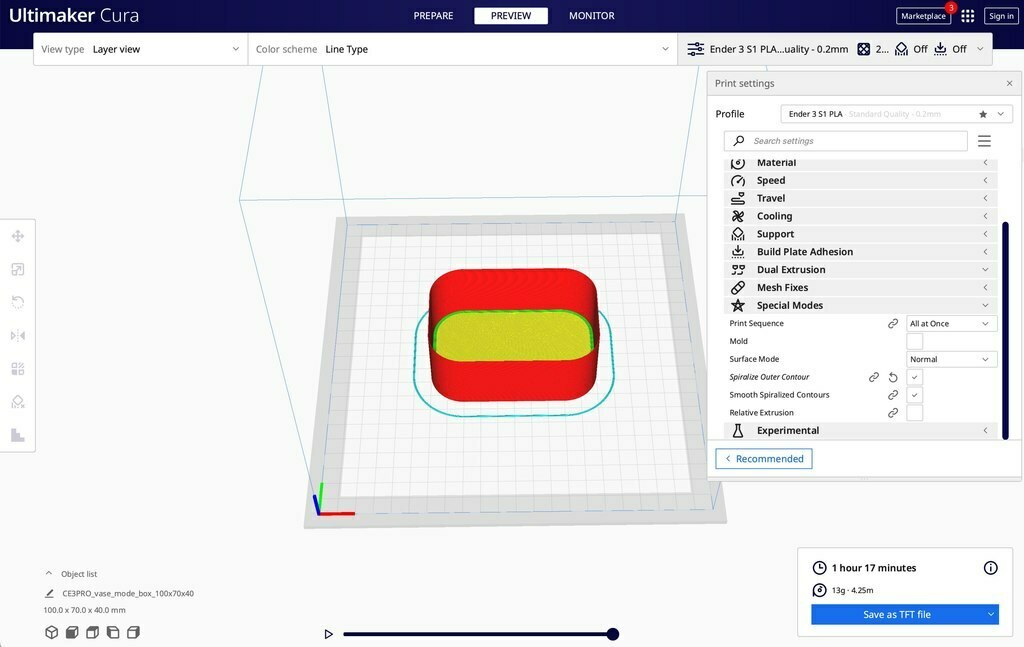Open the application switcher grid icon
Screen dimensions: 1024x647
click(x=968, y=16)
